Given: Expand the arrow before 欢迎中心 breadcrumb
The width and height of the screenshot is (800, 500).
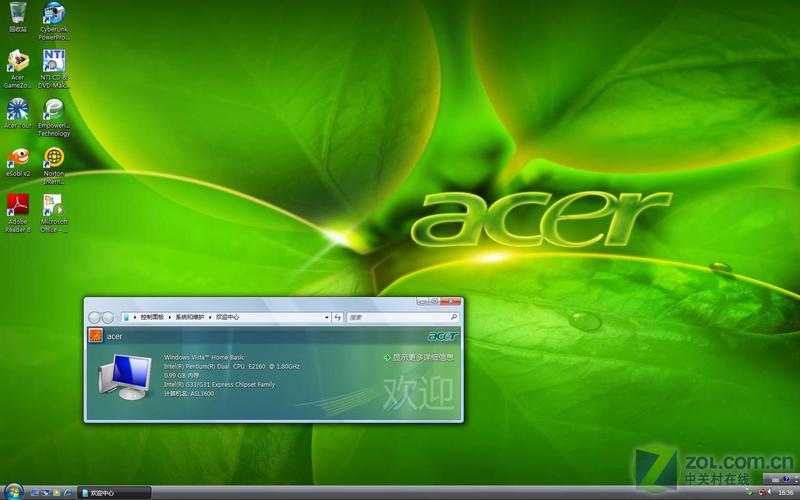Looking at the screenshot, I should pos(210,317).
